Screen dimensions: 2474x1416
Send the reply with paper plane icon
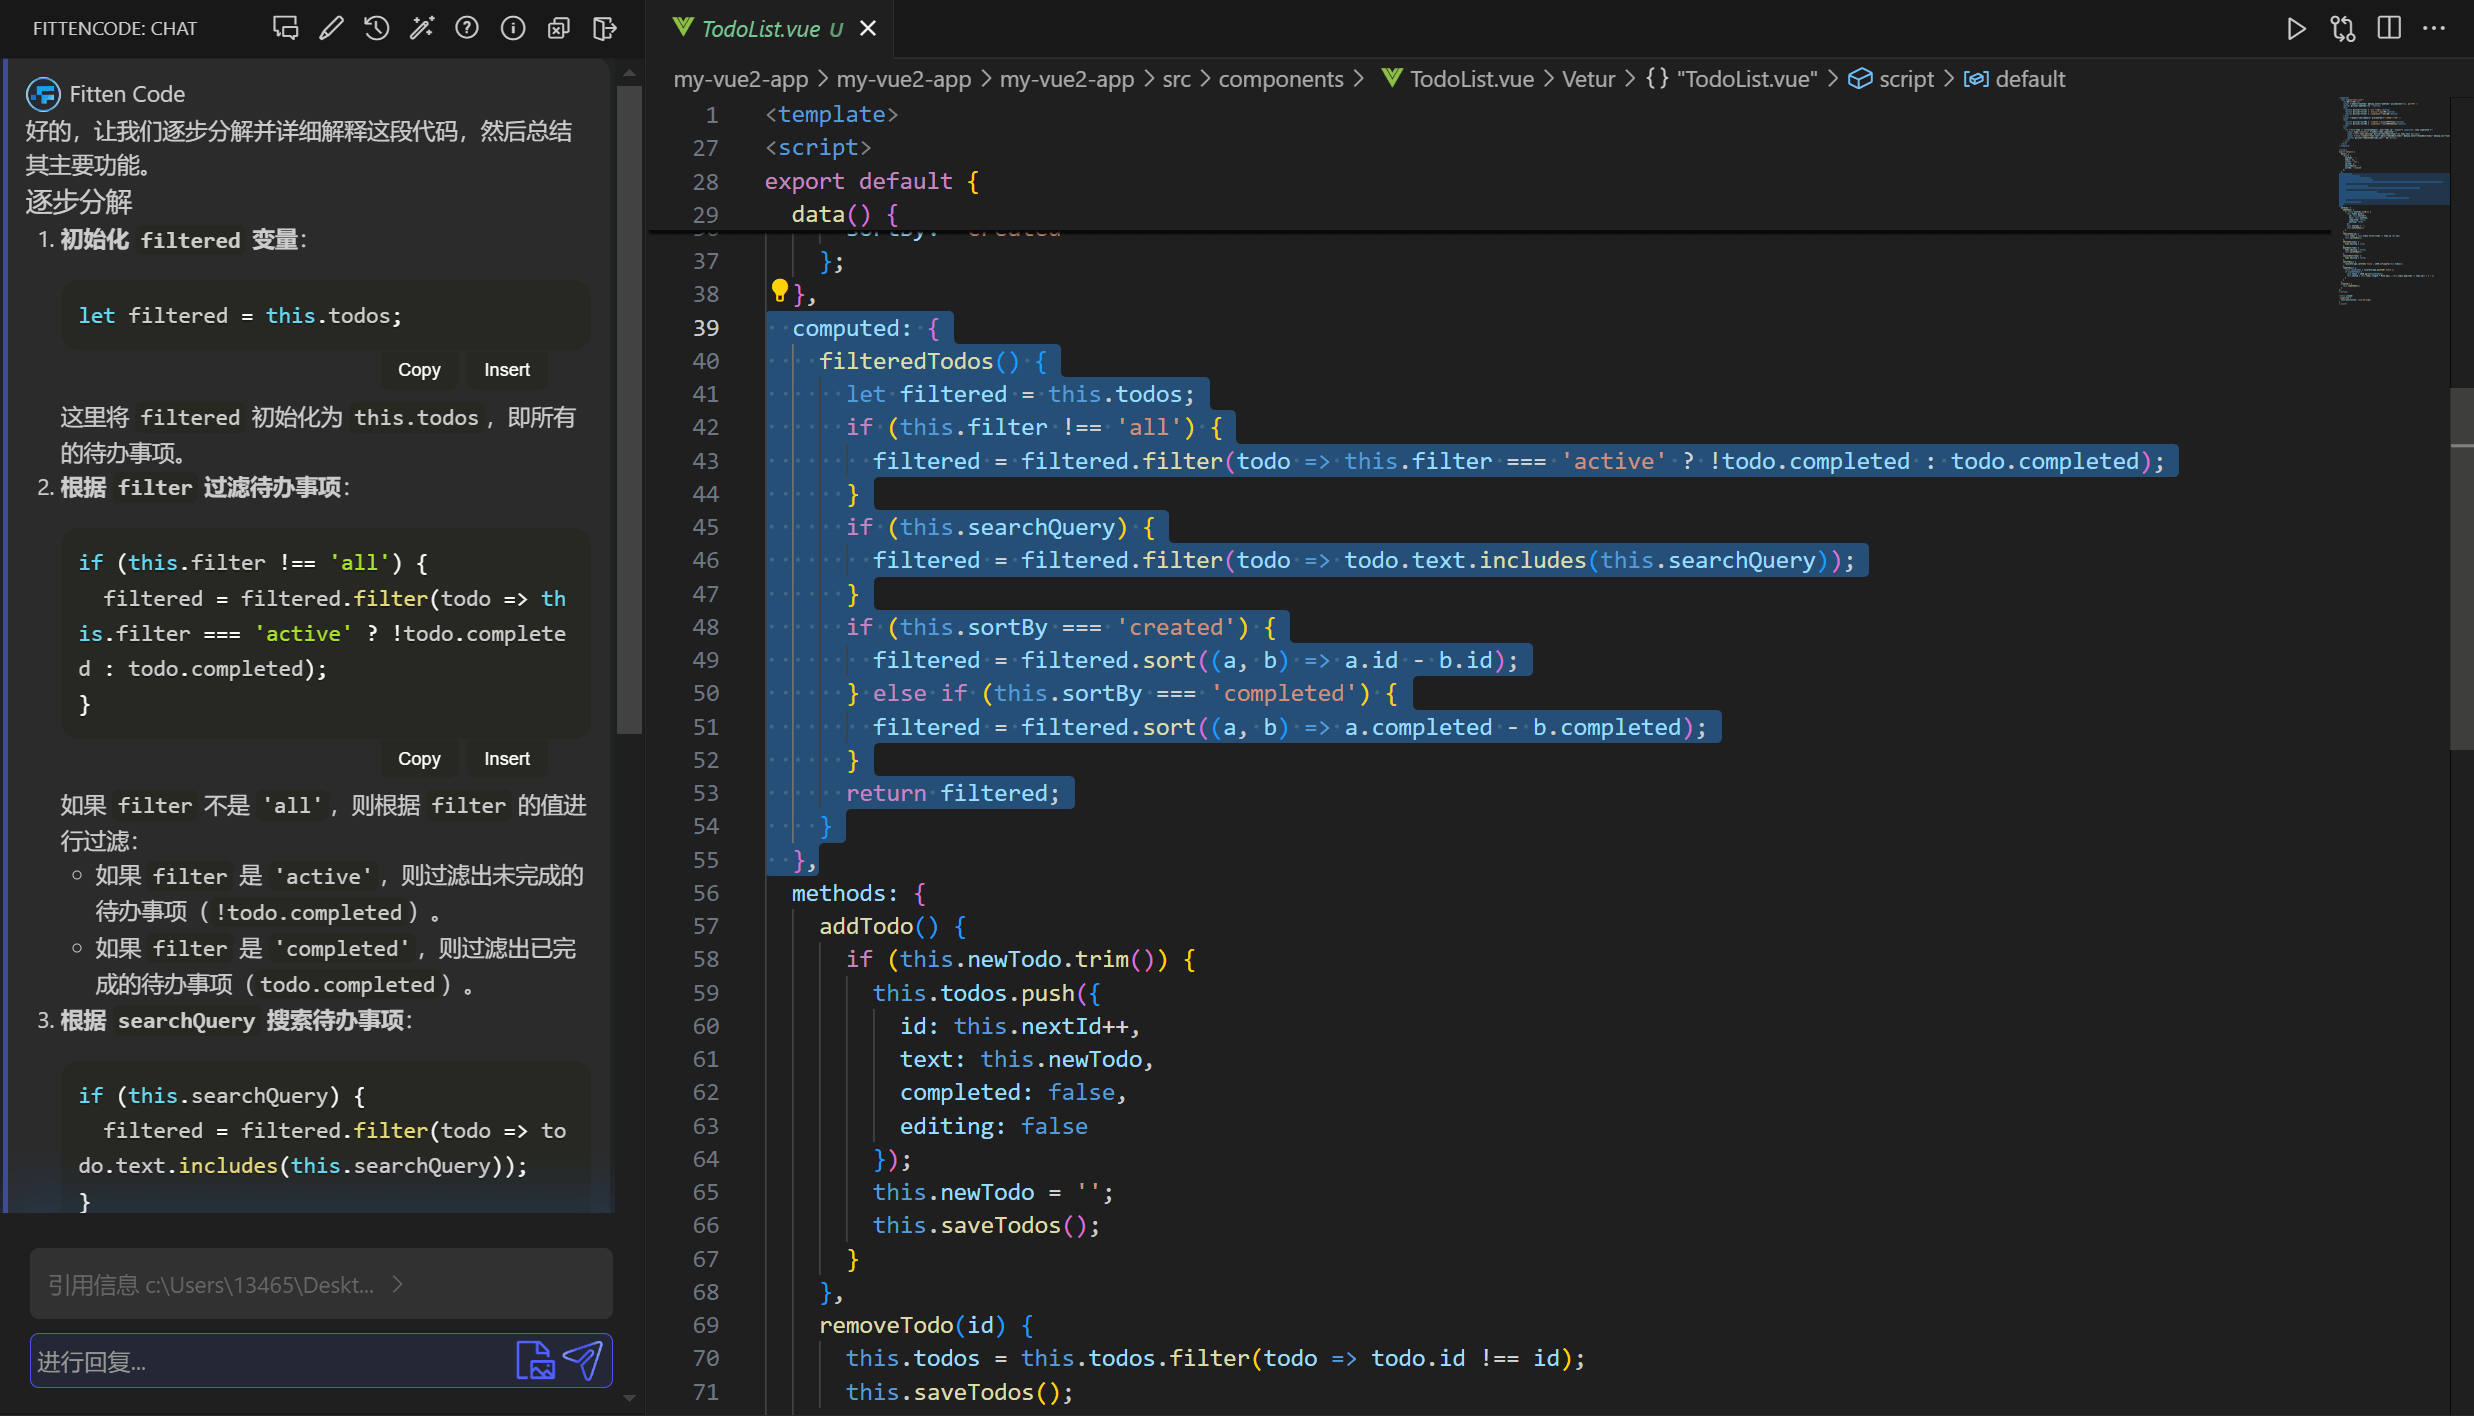point(583,1360)
